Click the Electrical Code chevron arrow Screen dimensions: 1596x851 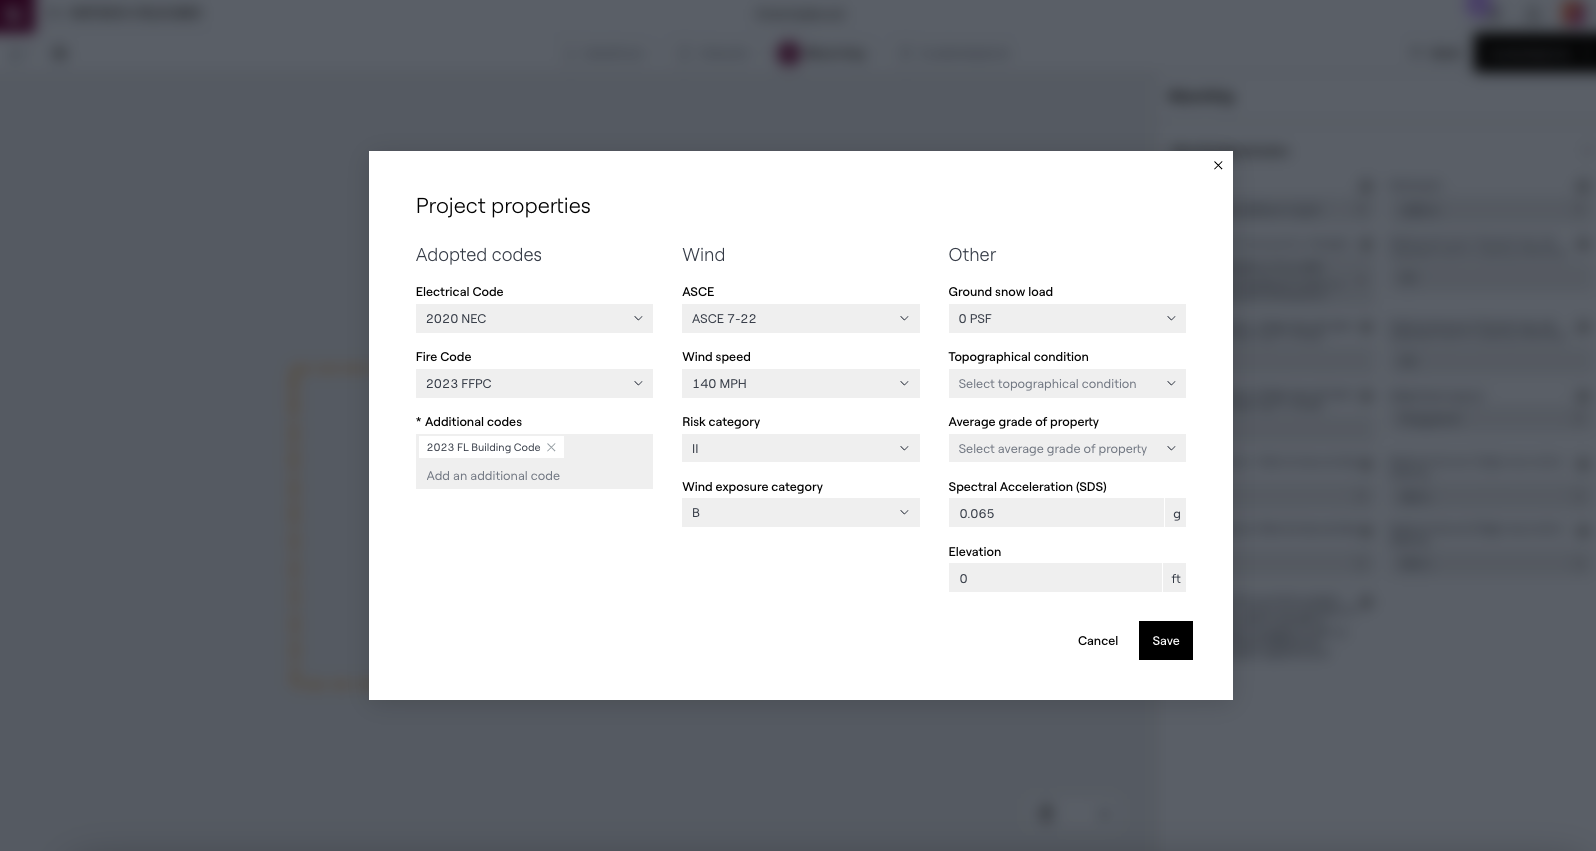(x=638, y=319)
